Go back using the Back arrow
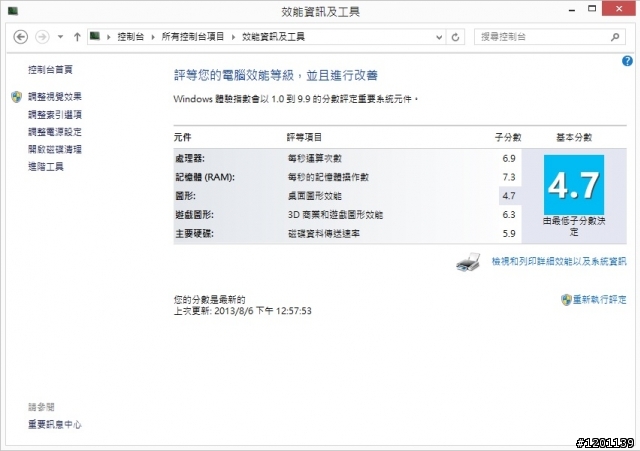The image size is (640, 451). point(20,37)
